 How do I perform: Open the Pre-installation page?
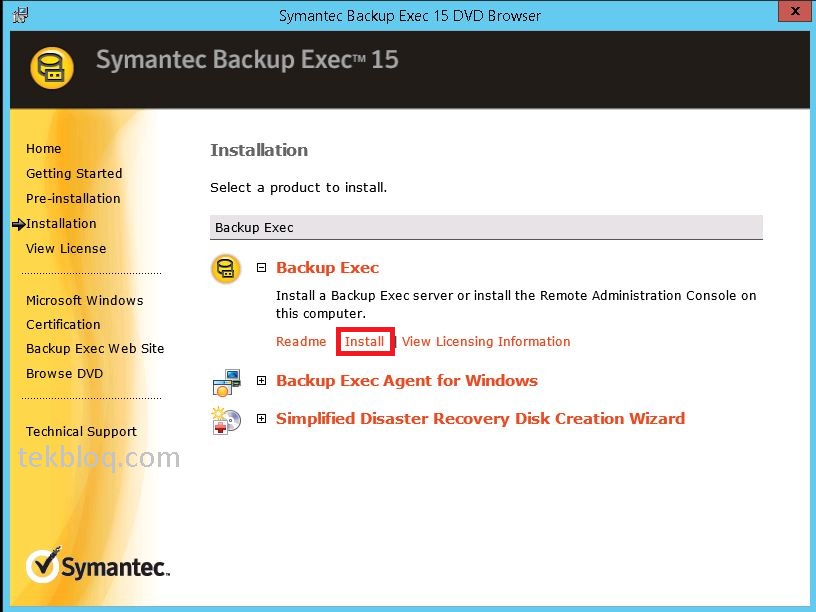(73, 199)
